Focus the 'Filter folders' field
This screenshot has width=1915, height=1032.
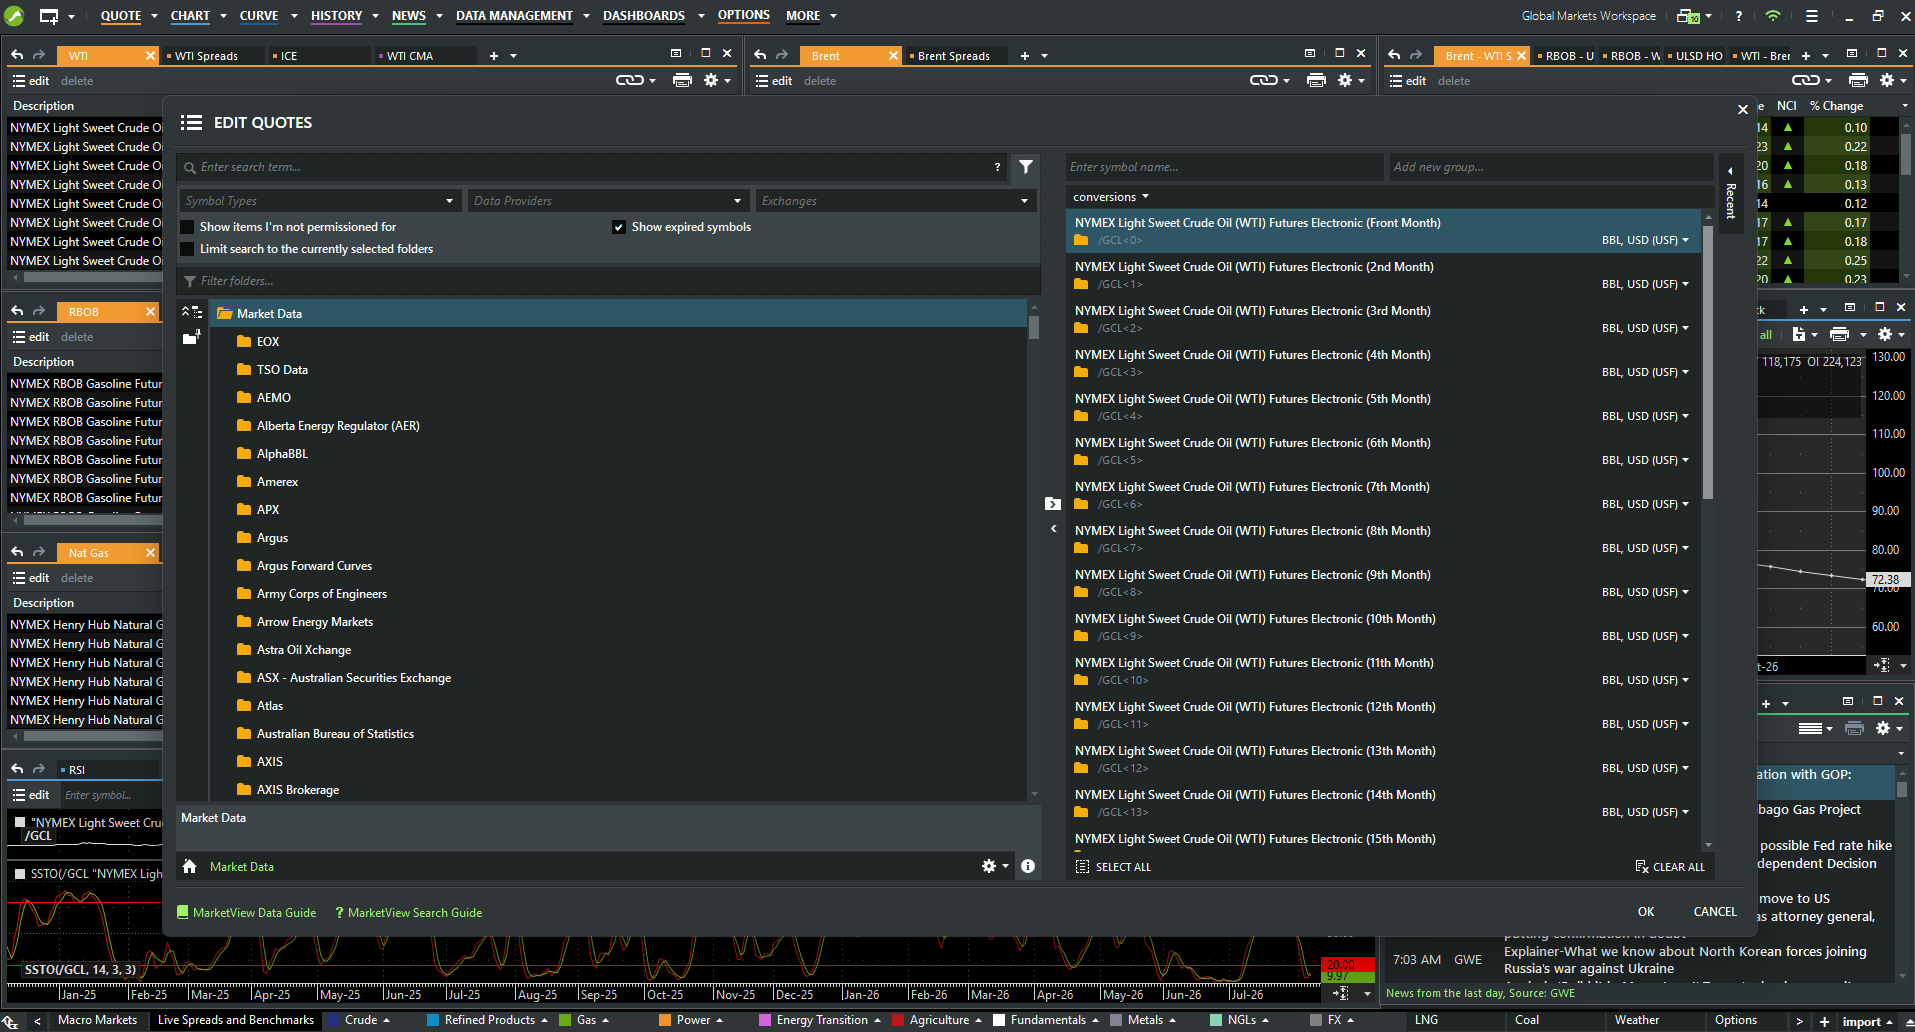(x=608, y=281)
